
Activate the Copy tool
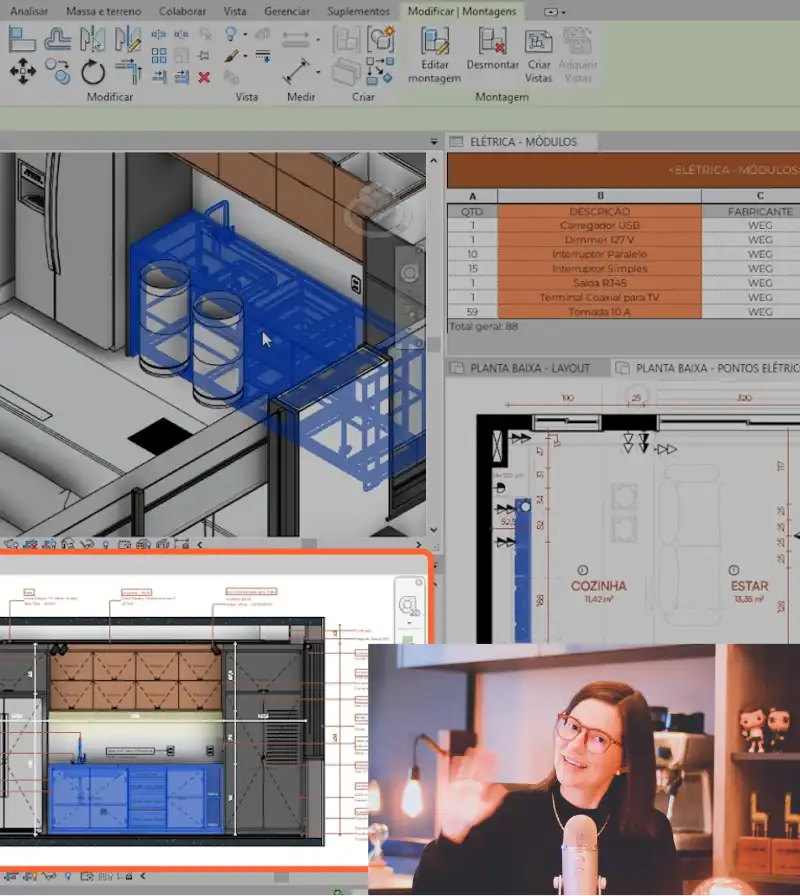pyautogui.click(x=58, y=71)
